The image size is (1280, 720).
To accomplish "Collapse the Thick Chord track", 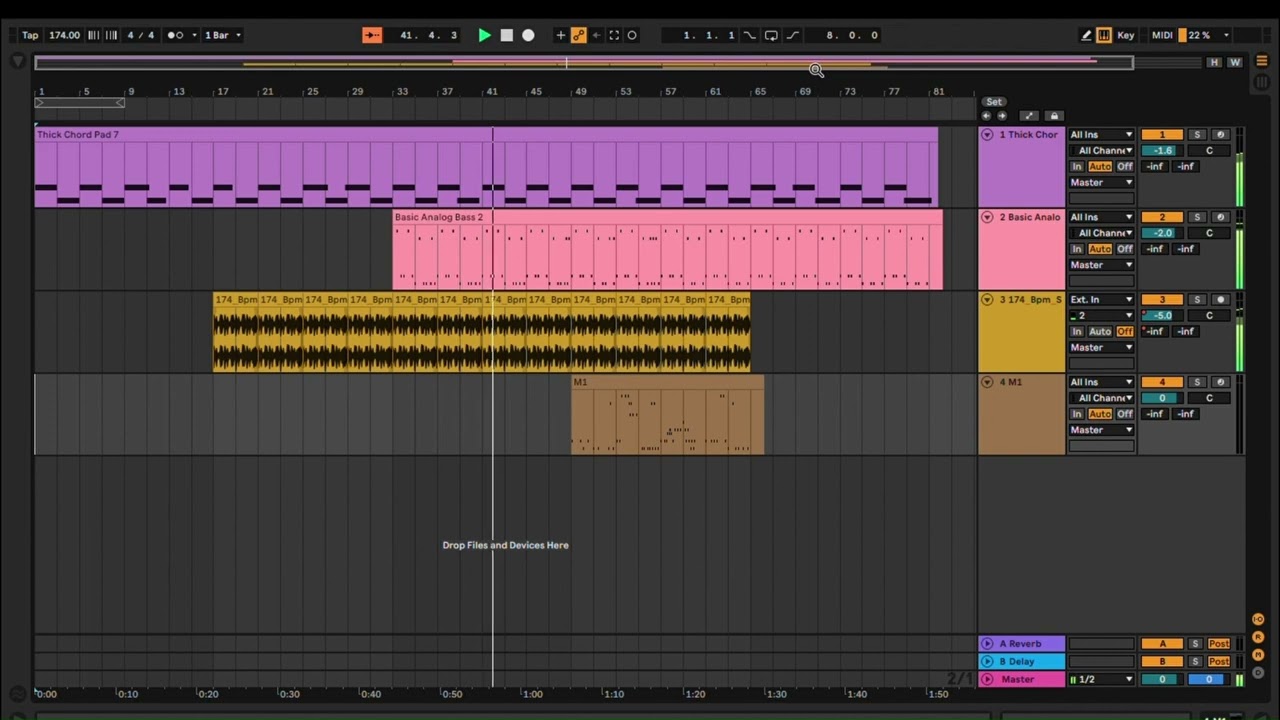I will click(x=987, y=135).
